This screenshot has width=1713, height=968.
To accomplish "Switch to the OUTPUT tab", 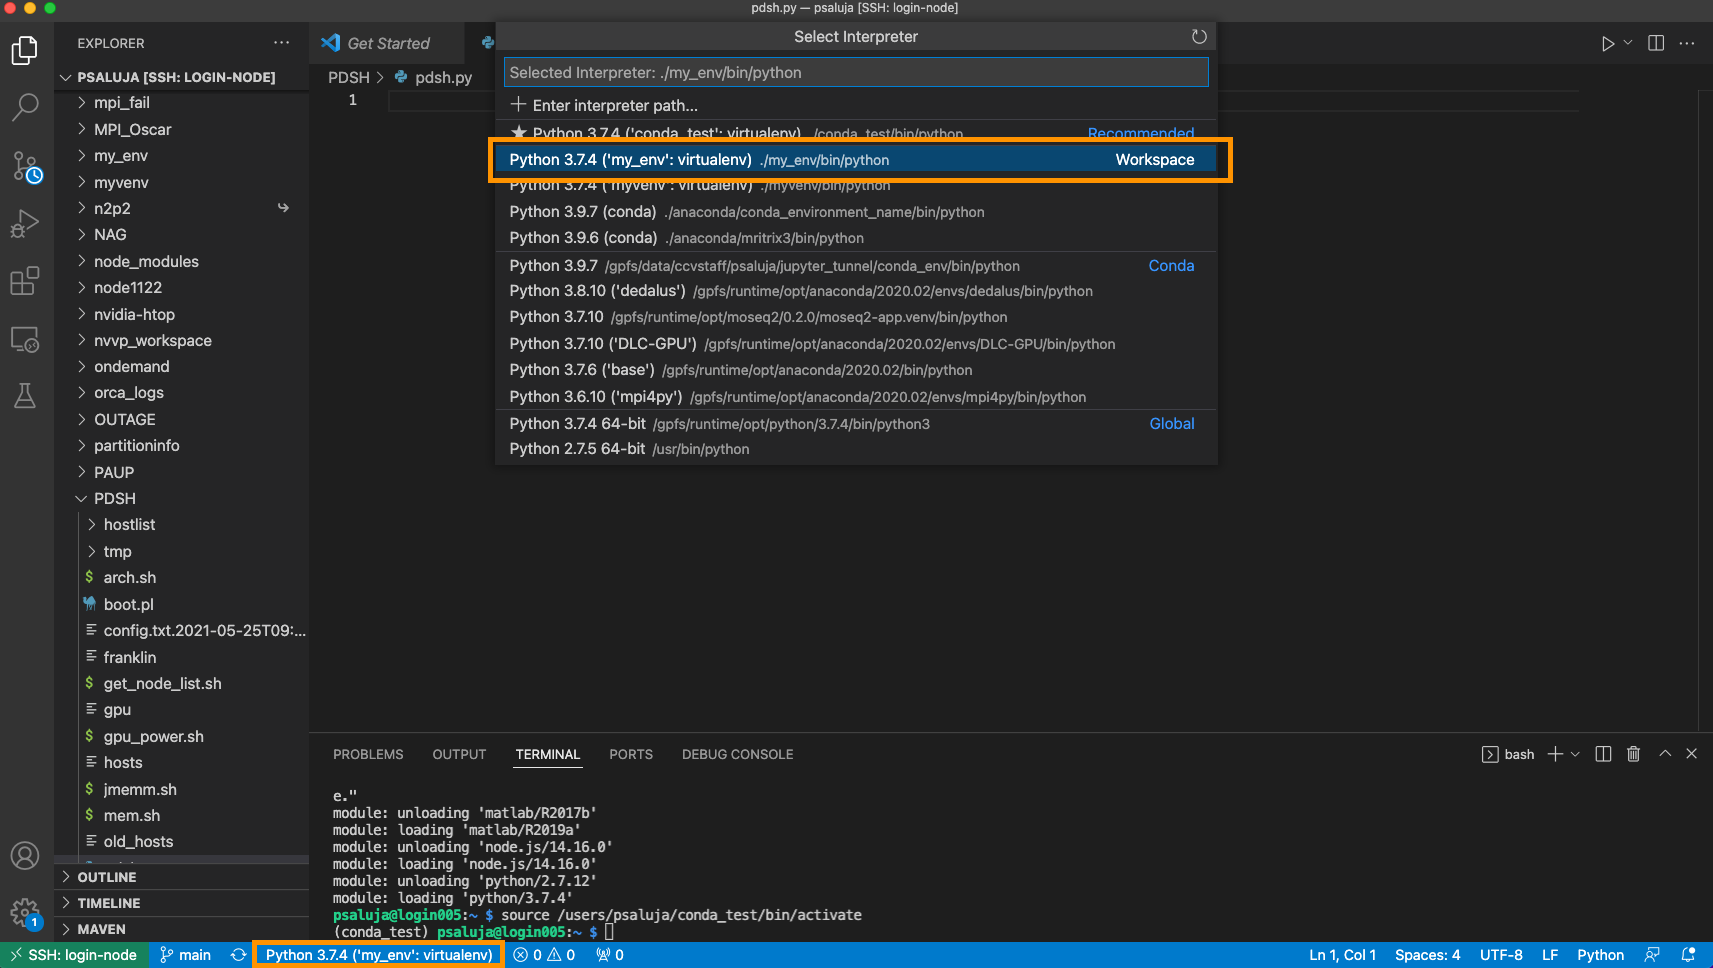I will click(x=459, y=754).
